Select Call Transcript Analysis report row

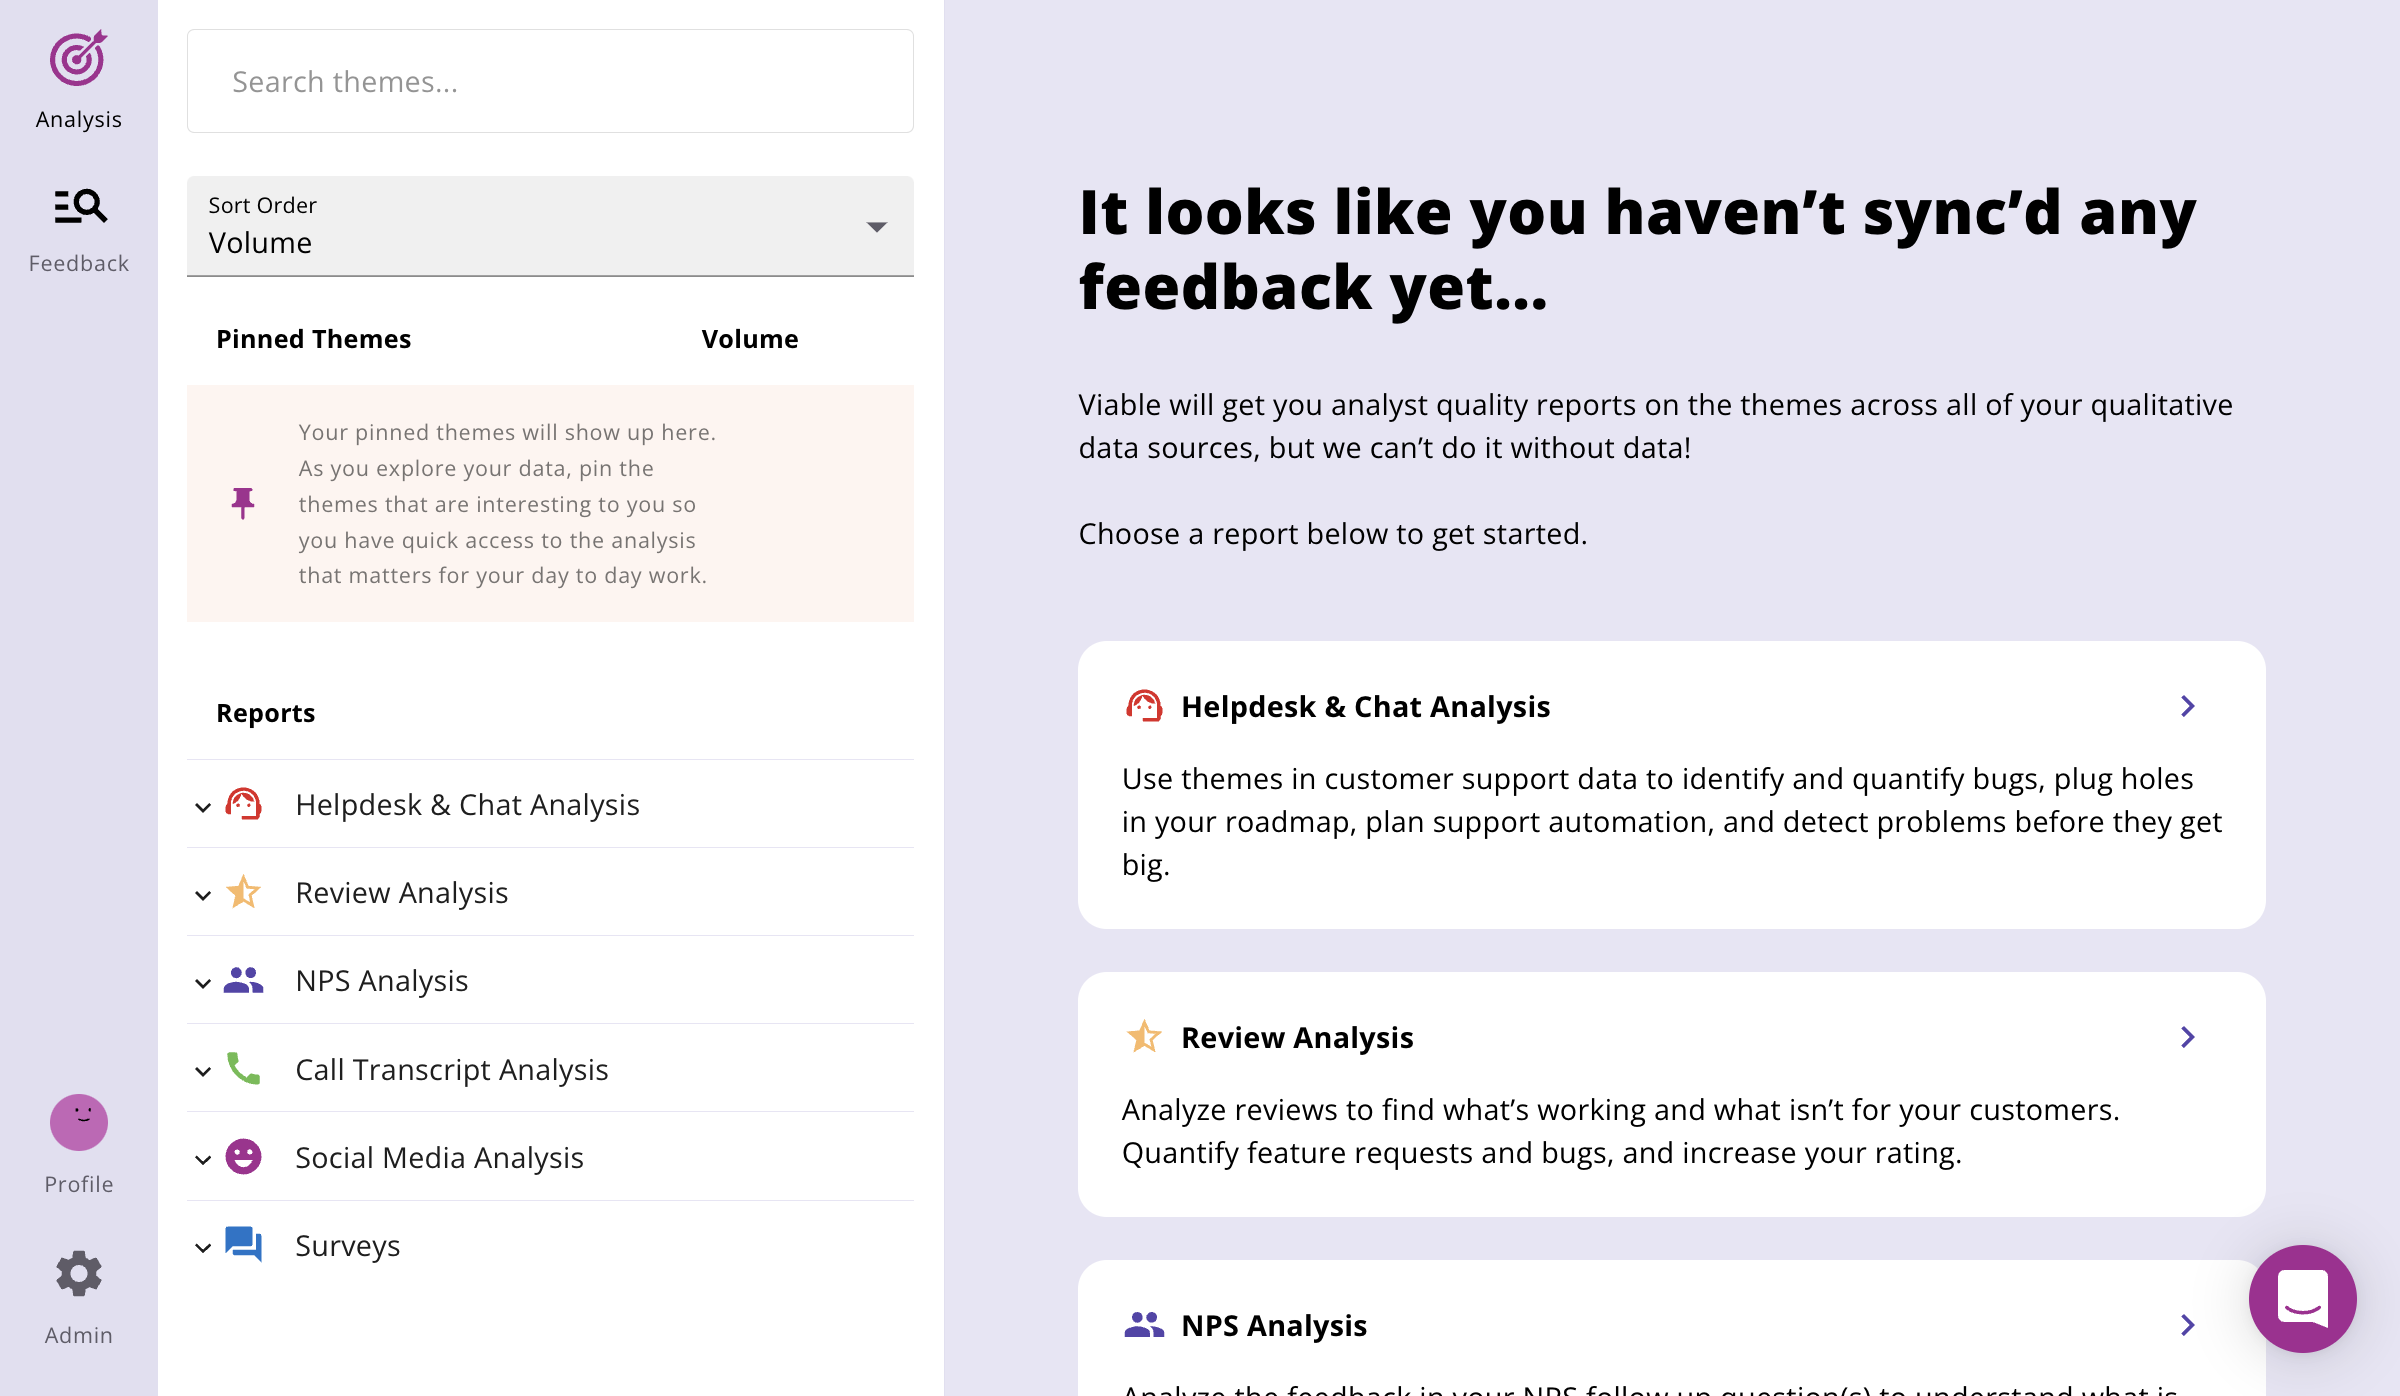click(x=550, y=1069)
